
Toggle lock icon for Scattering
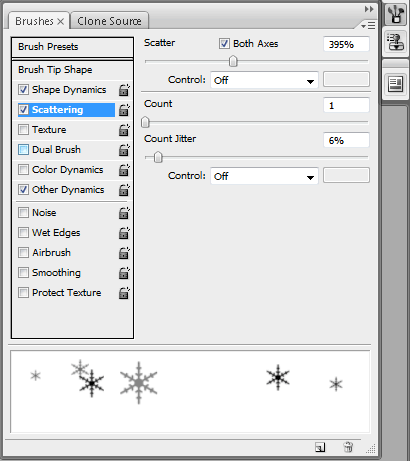click(x=124, y=110)
